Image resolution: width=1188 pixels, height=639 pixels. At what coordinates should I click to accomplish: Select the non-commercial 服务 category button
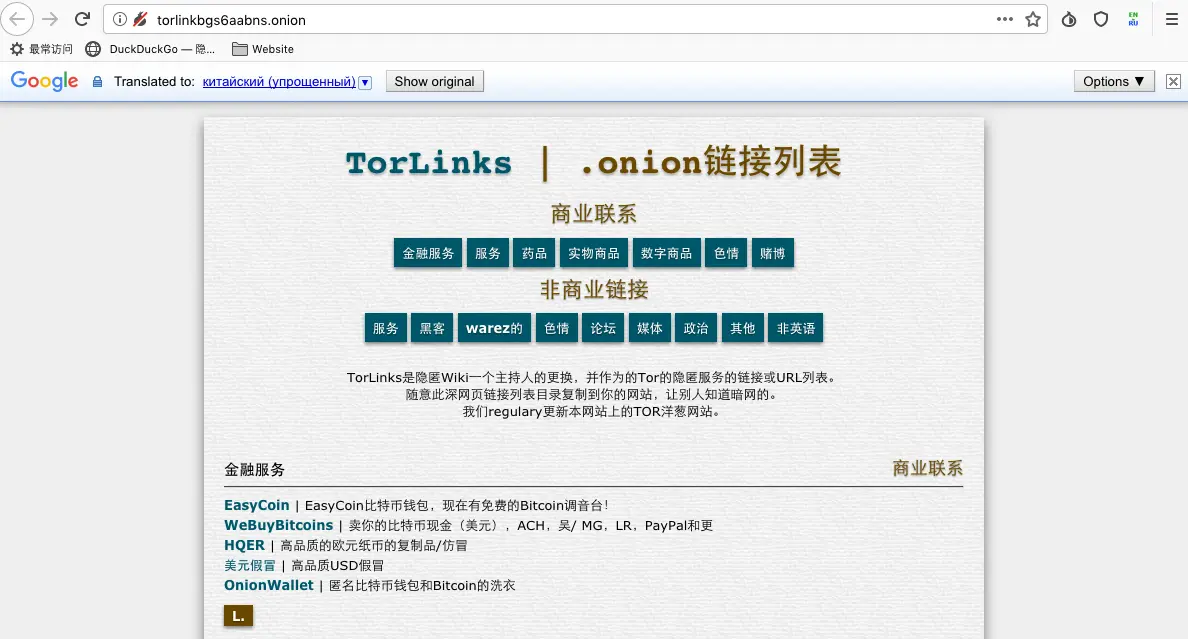coord(386,328)
